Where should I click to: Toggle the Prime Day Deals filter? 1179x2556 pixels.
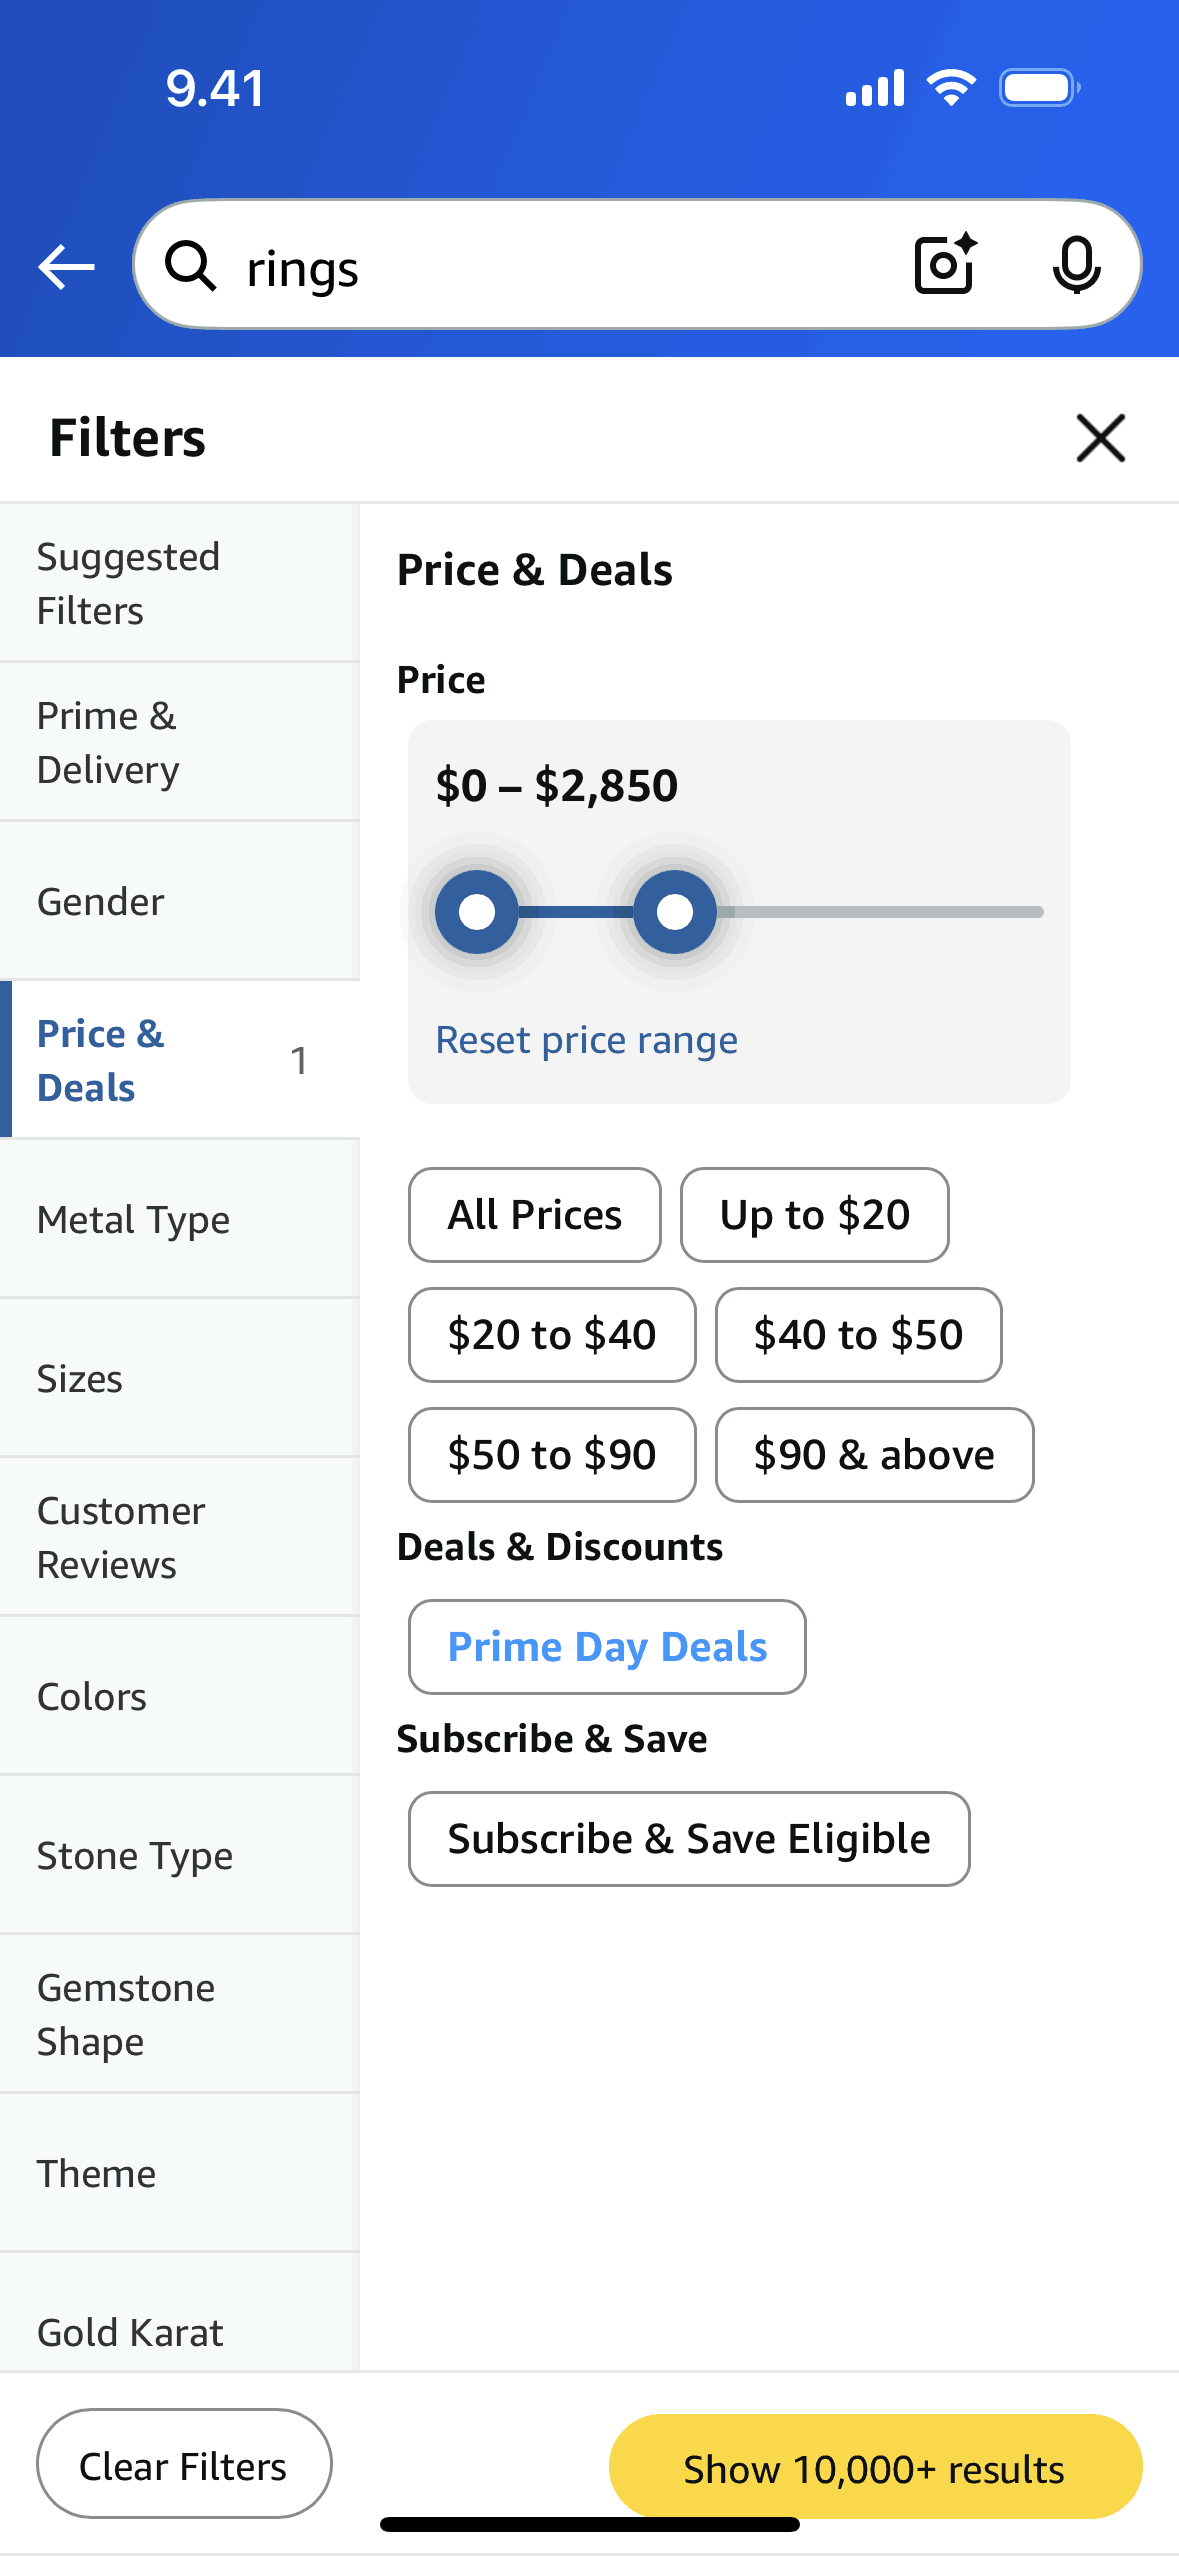[607, 1647]
